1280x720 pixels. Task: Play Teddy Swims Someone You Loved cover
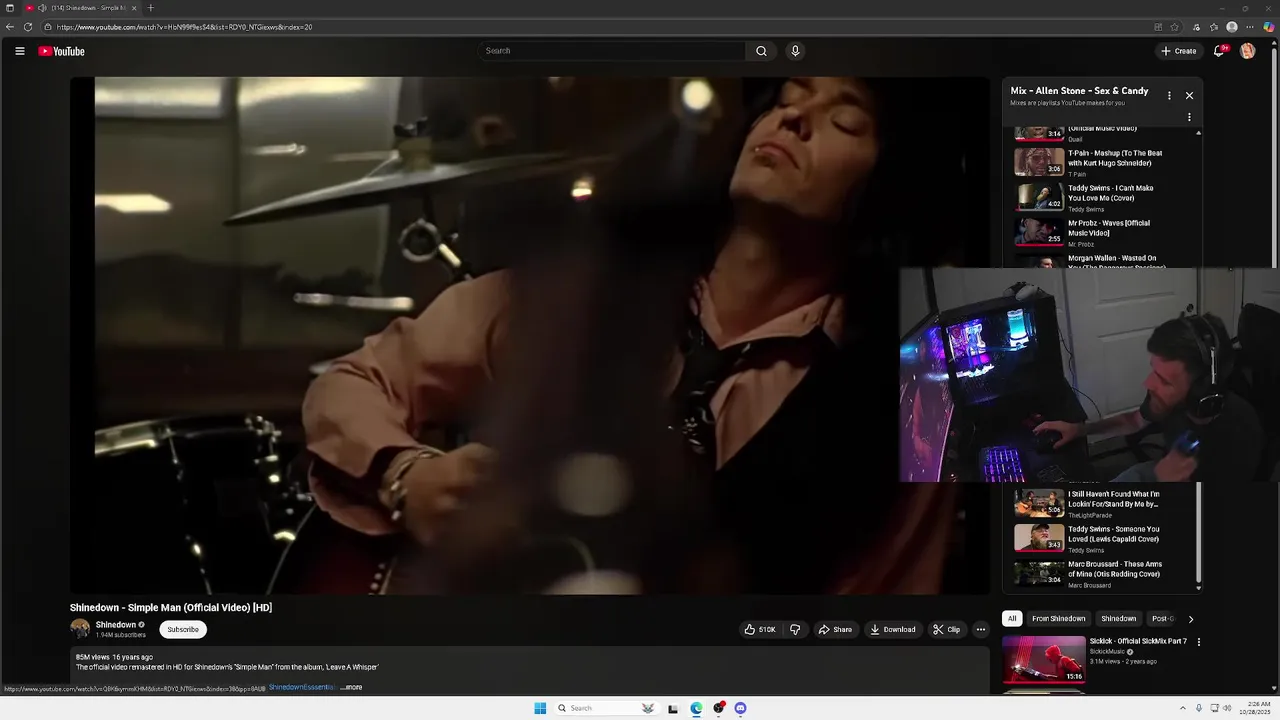pos(1100,539)
